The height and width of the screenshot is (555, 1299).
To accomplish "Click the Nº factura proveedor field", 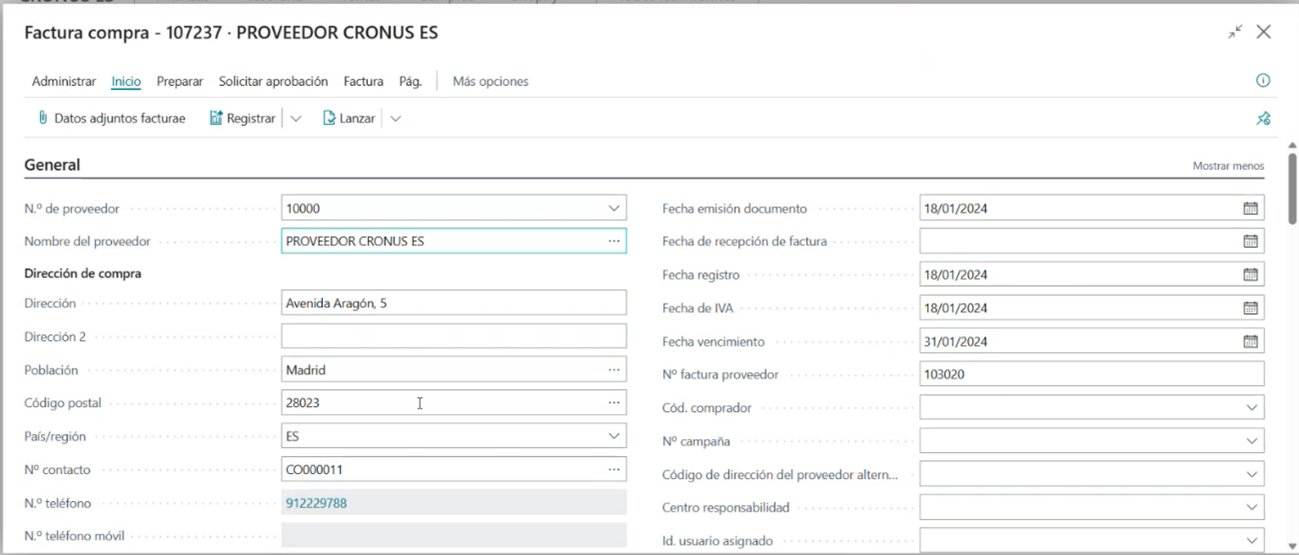I will (x=1092, y=374).
